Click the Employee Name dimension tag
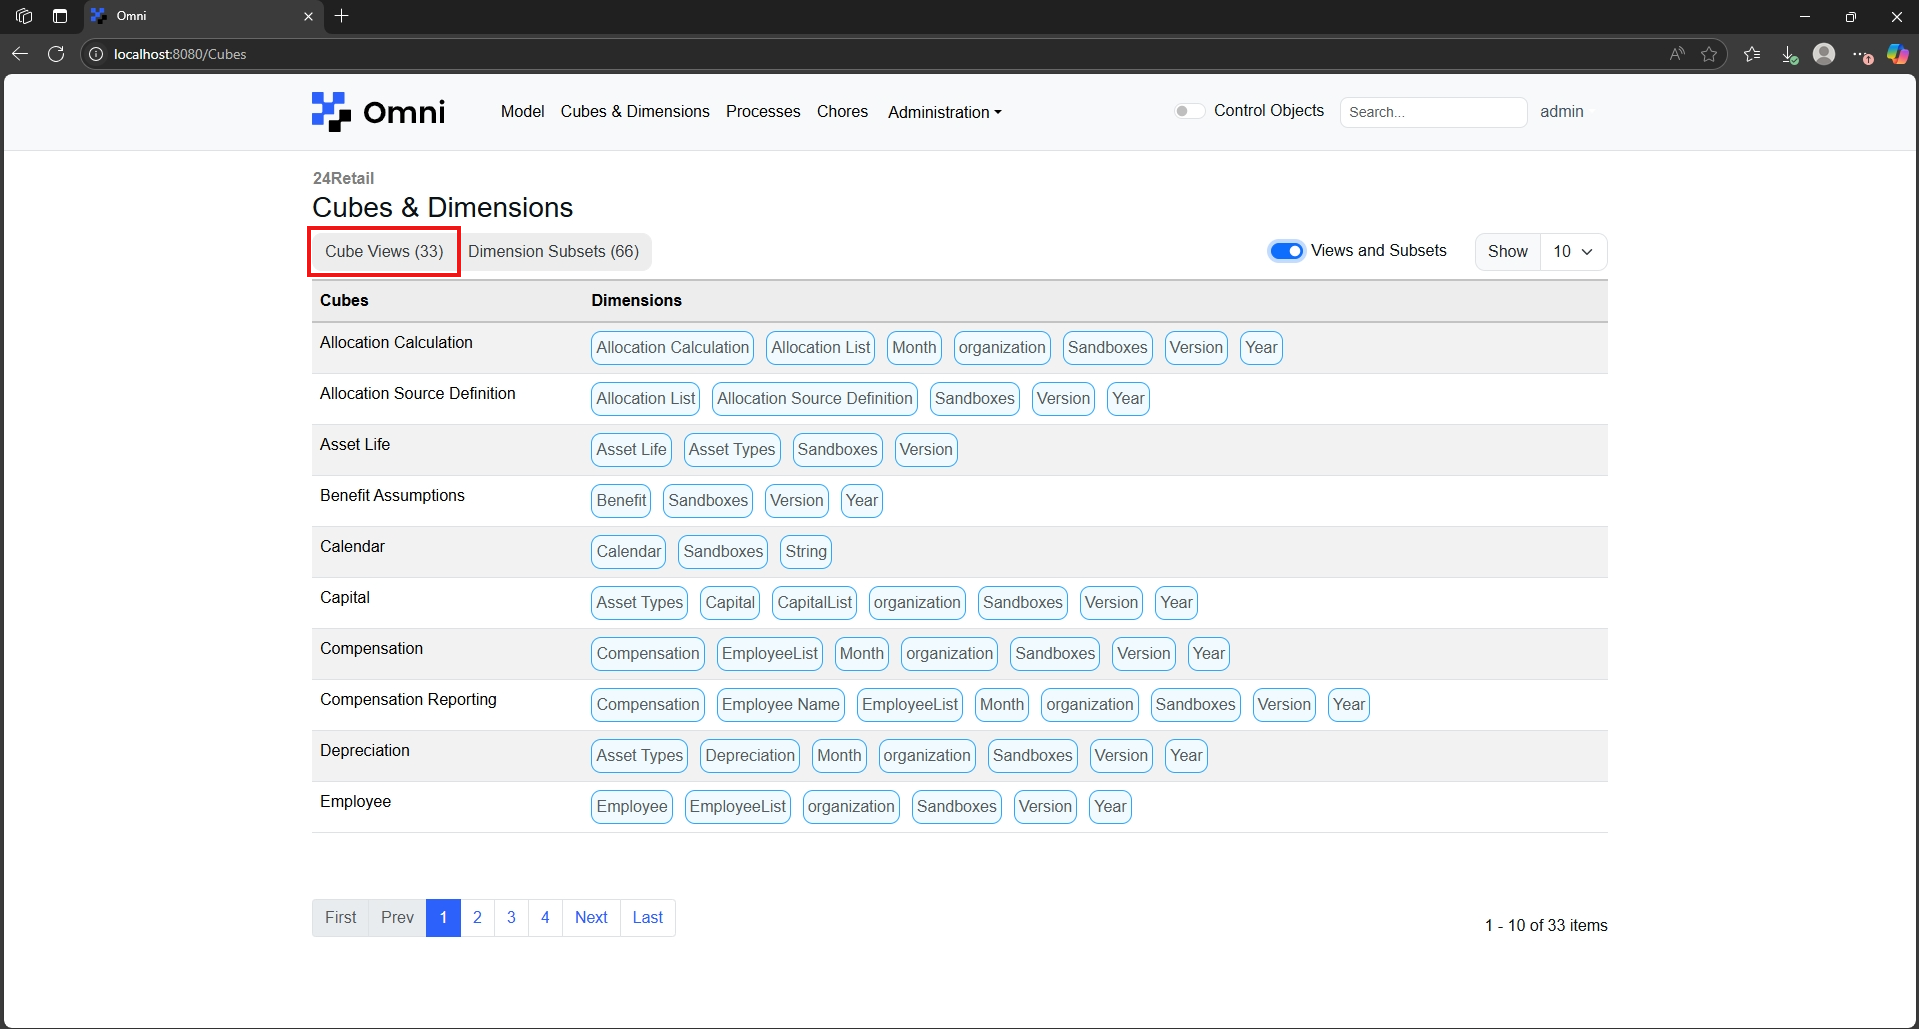 (x=781, y=705)
